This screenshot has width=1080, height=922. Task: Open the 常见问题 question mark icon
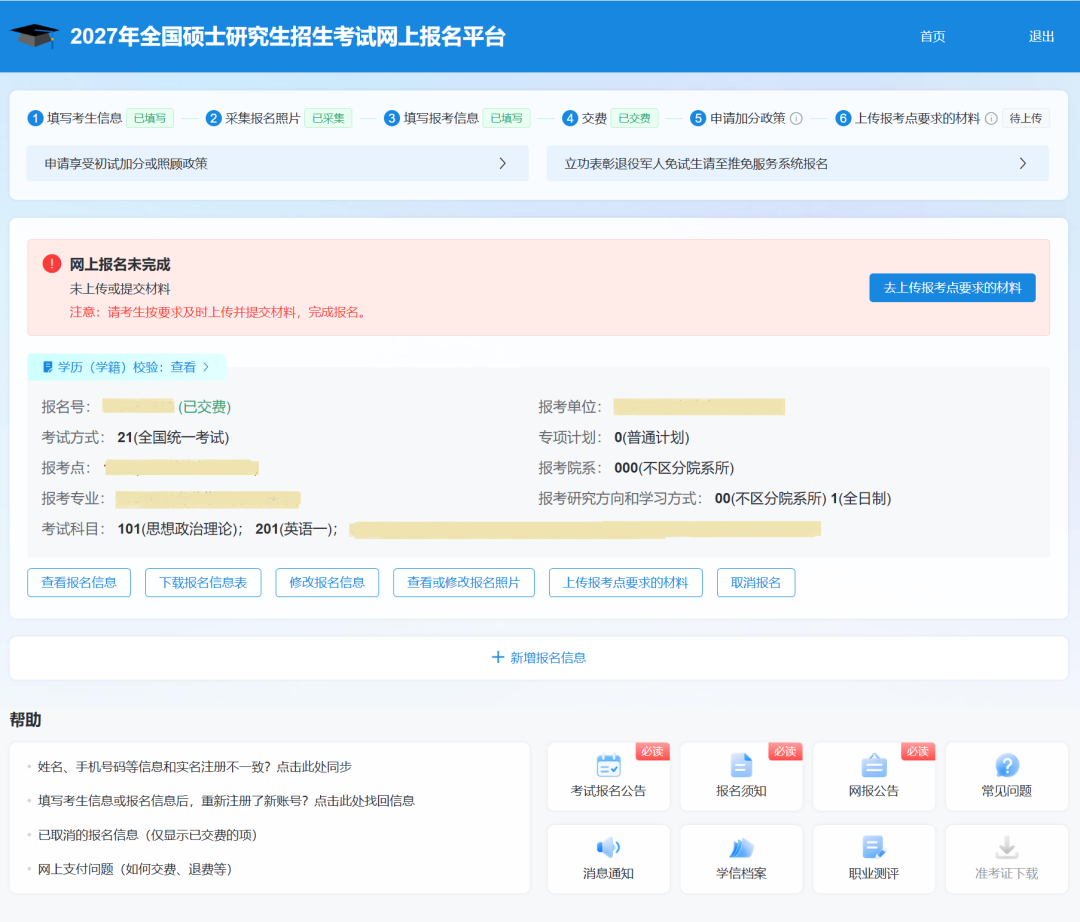(x=1007, y=765)
